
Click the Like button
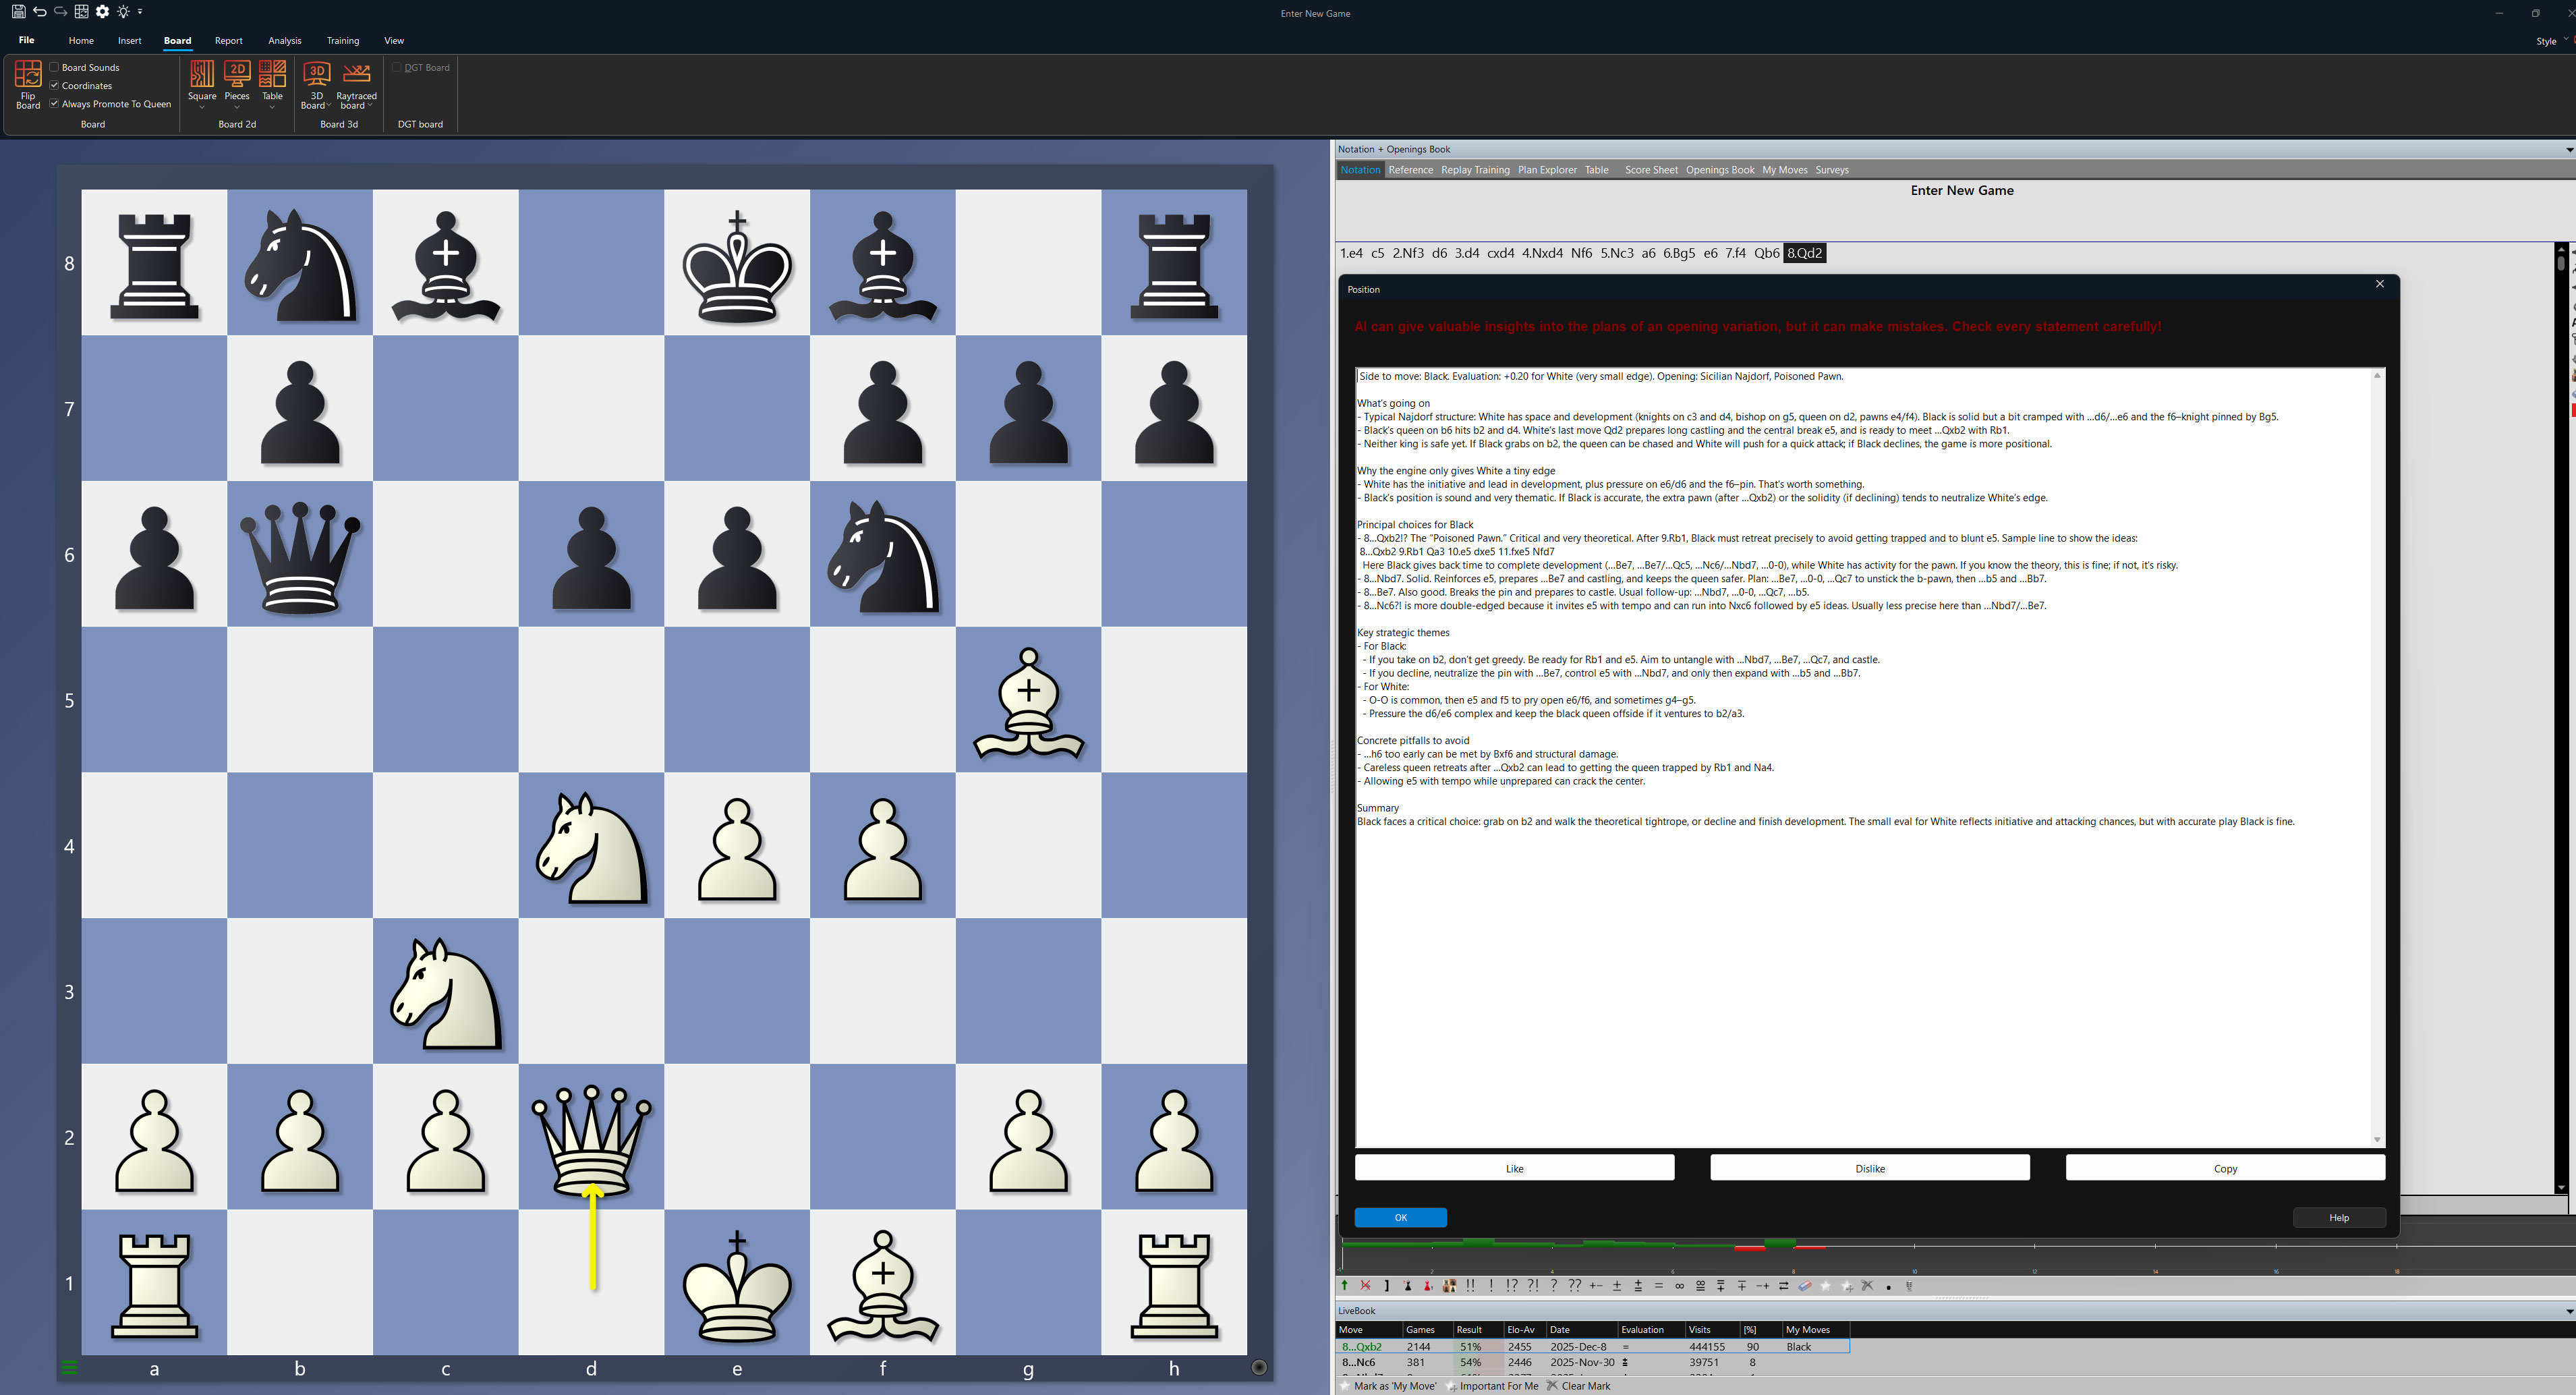tap(1514, 1168)
